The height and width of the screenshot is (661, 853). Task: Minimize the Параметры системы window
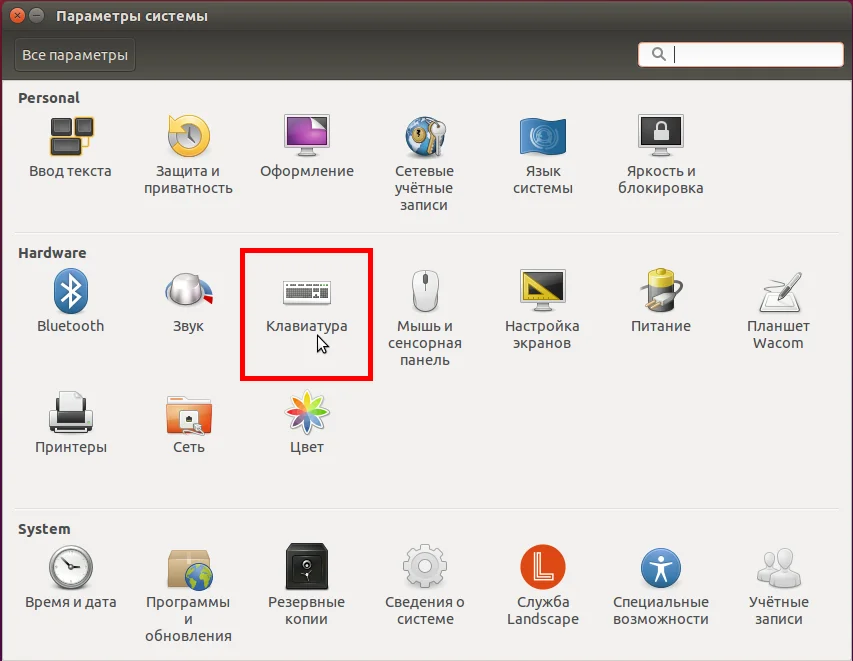pos(36,15)
